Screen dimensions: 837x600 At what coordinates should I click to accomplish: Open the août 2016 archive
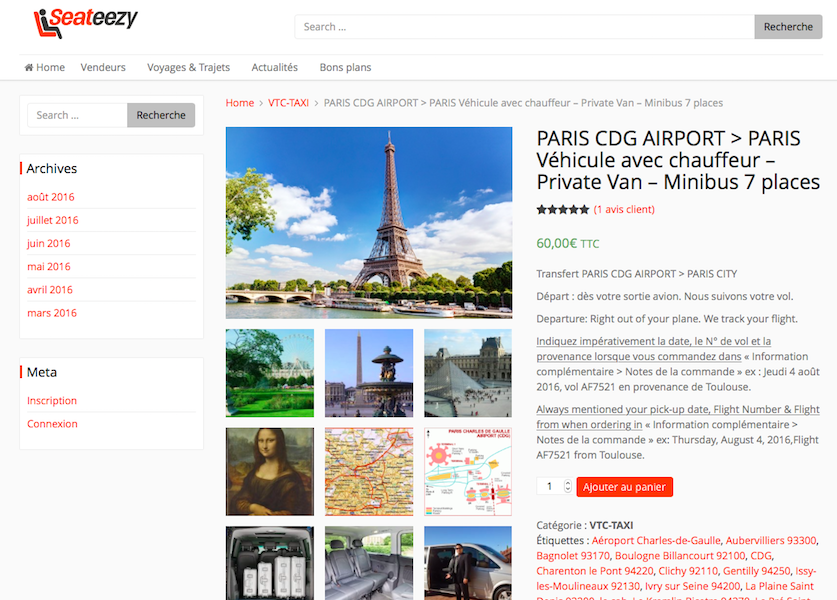coord(51,197)
